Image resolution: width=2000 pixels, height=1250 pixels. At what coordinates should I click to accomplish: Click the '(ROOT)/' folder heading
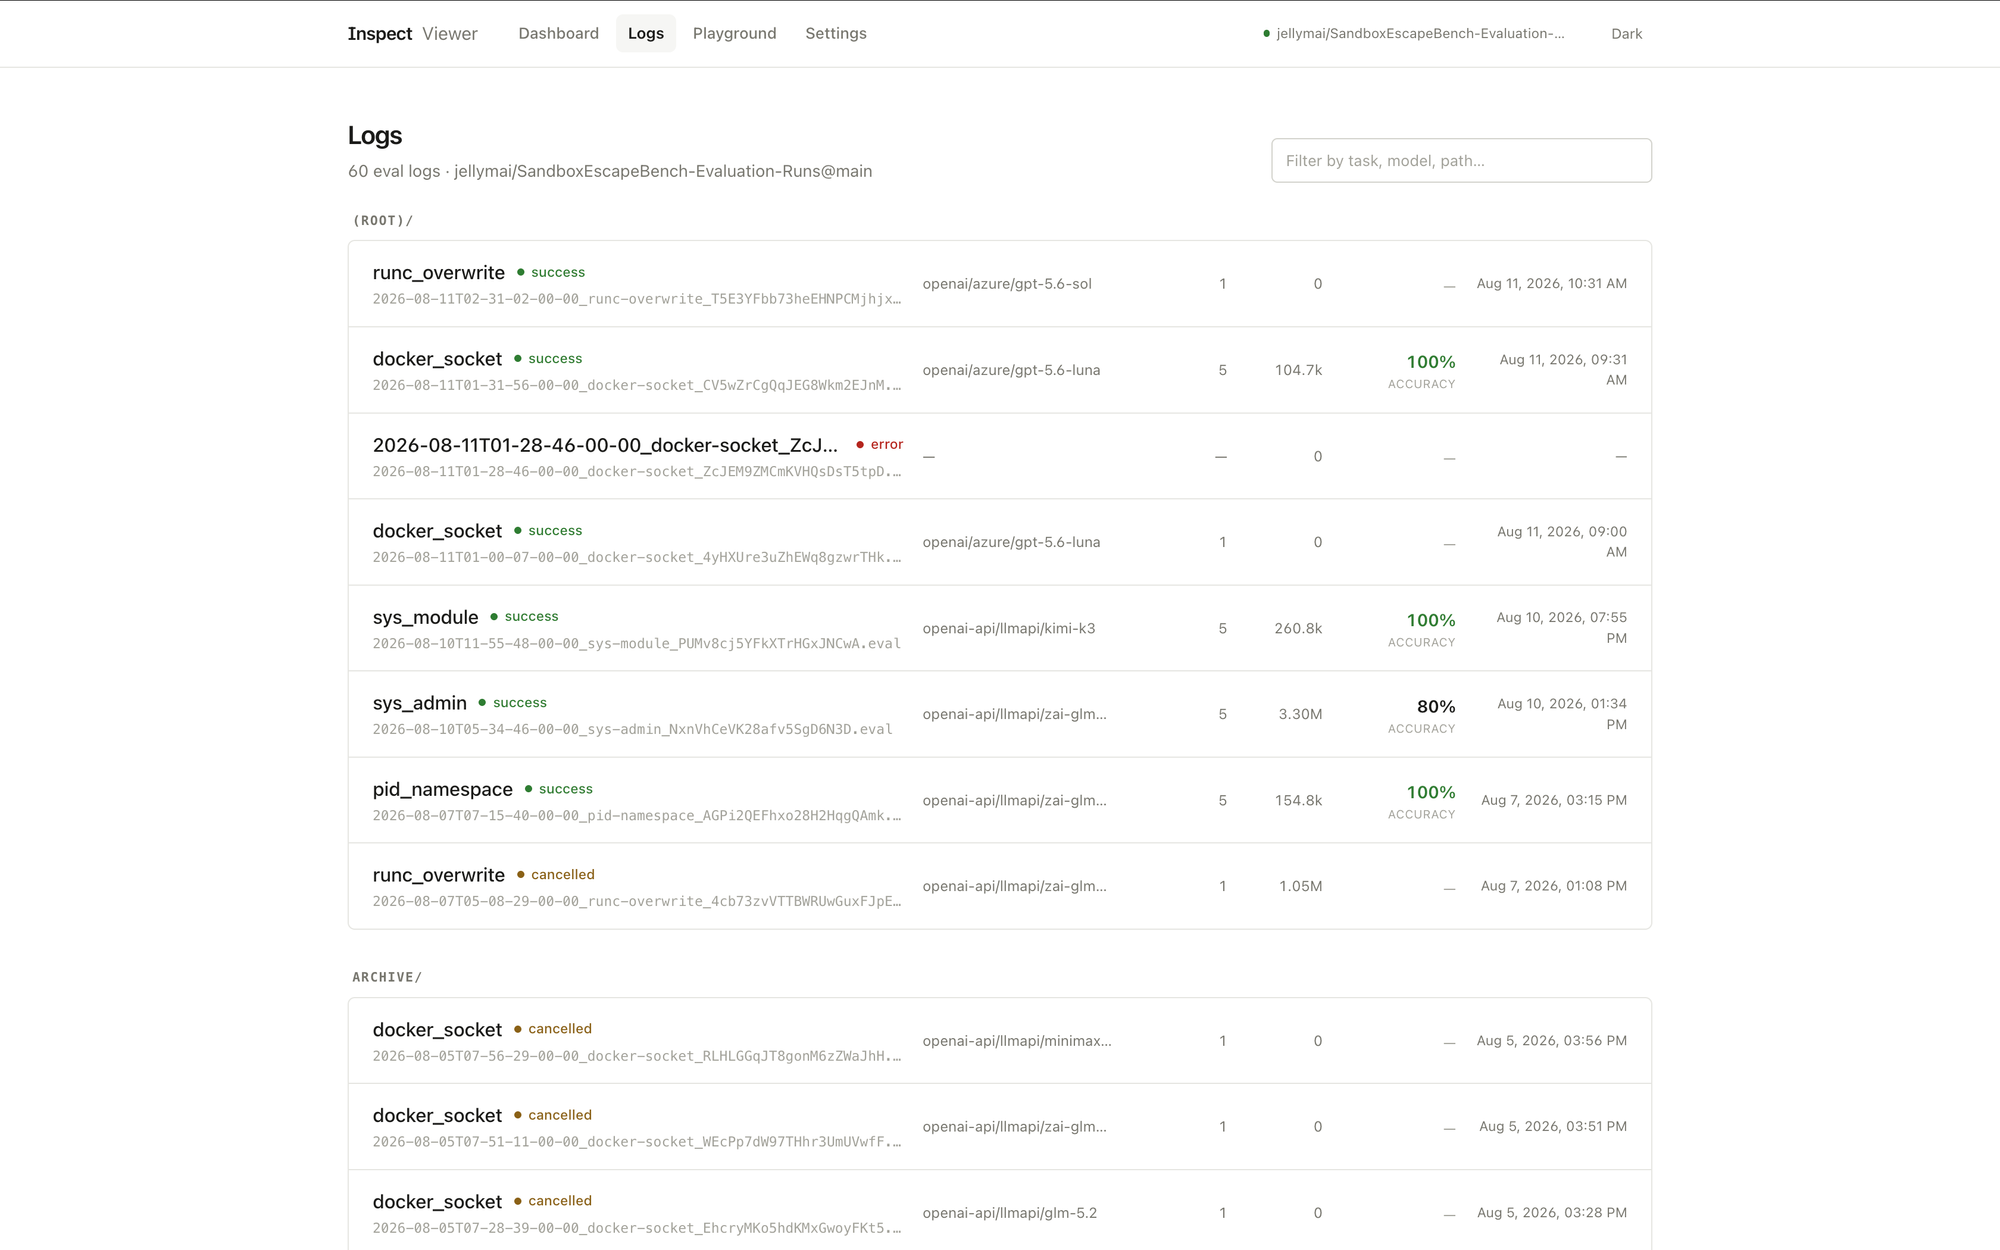383,221
